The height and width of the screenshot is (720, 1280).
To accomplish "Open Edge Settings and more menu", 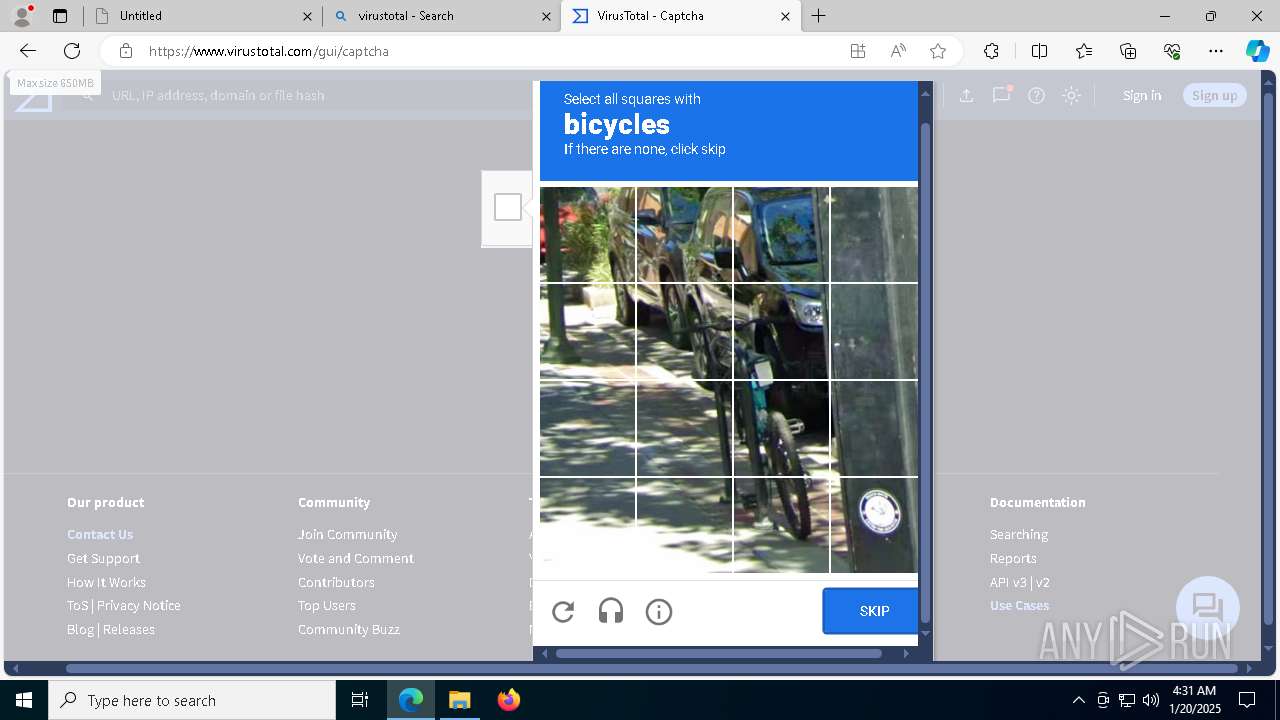I will (1216, 51).
